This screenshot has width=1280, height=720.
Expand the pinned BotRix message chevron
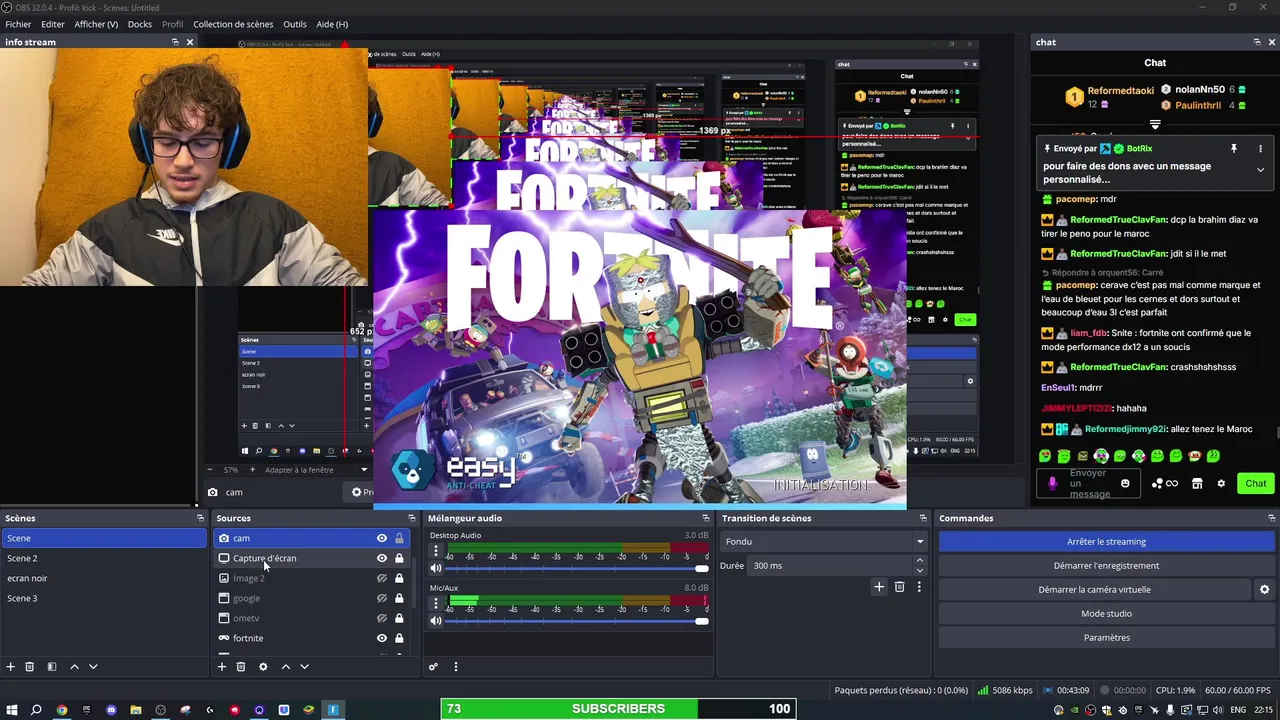click(1260, 170)
